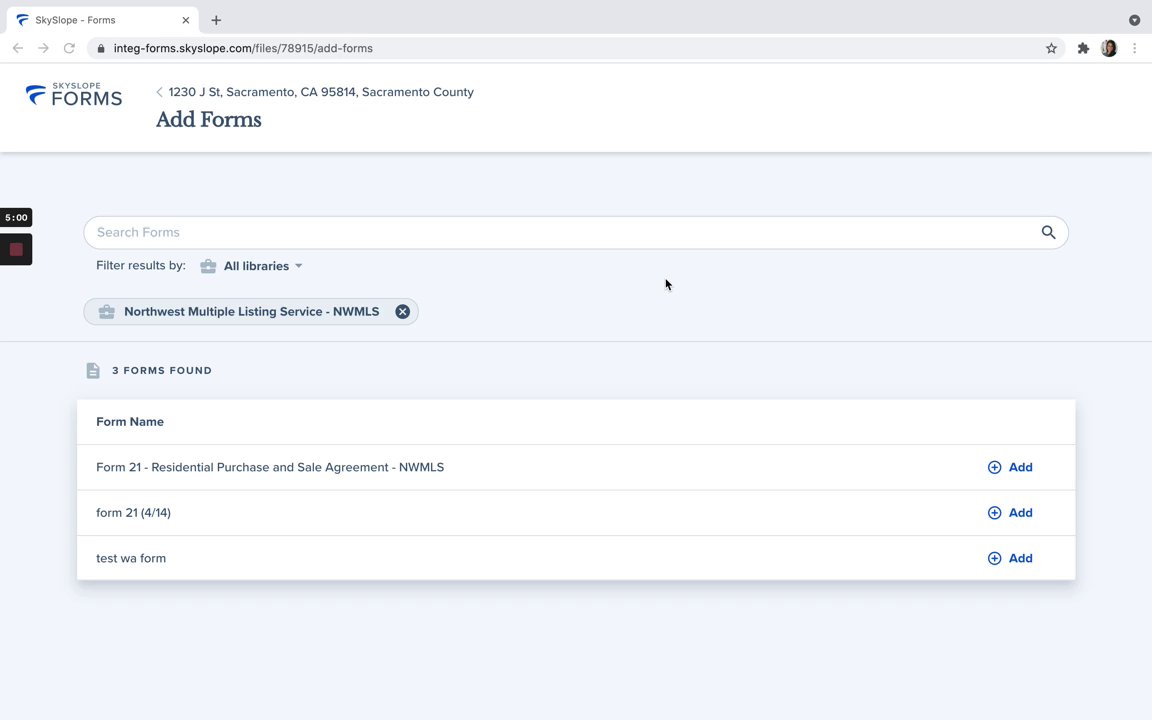
Task: Add the form 21 (4/14) form
Action: (x=1010, y=513)
